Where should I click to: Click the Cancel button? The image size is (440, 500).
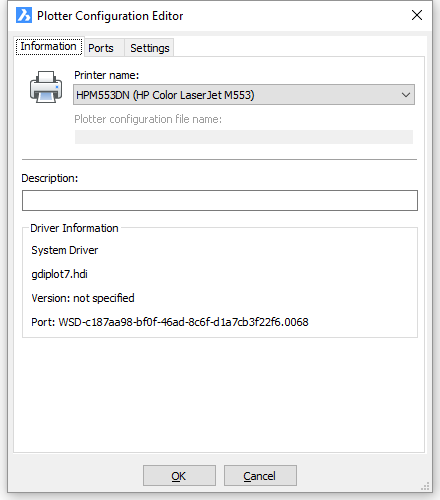pos(260,476)
